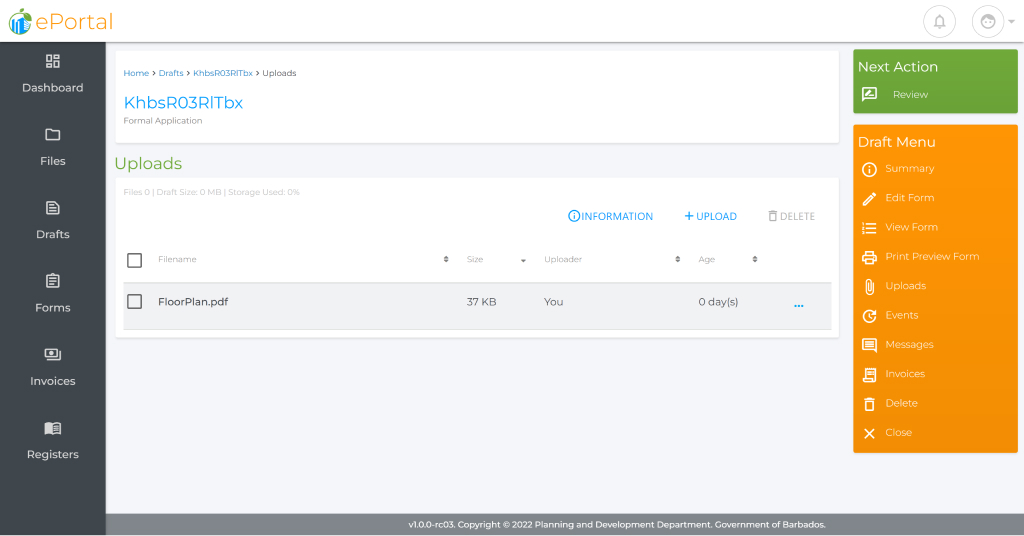The height and width of the screenshot is (536, 1024).
Task: Open Invoices in Draft Menu
Action: click(905, 374)
